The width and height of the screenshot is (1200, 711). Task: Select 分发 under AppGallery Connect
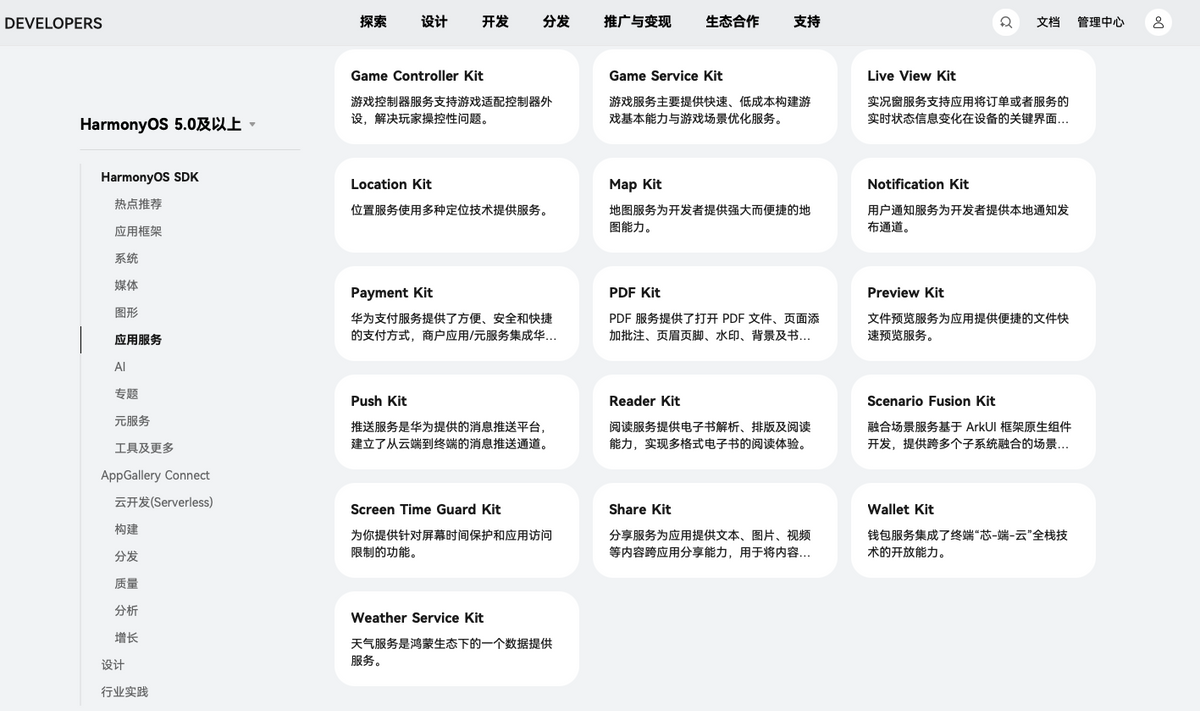pyautogui.click(x=126, y=556)
